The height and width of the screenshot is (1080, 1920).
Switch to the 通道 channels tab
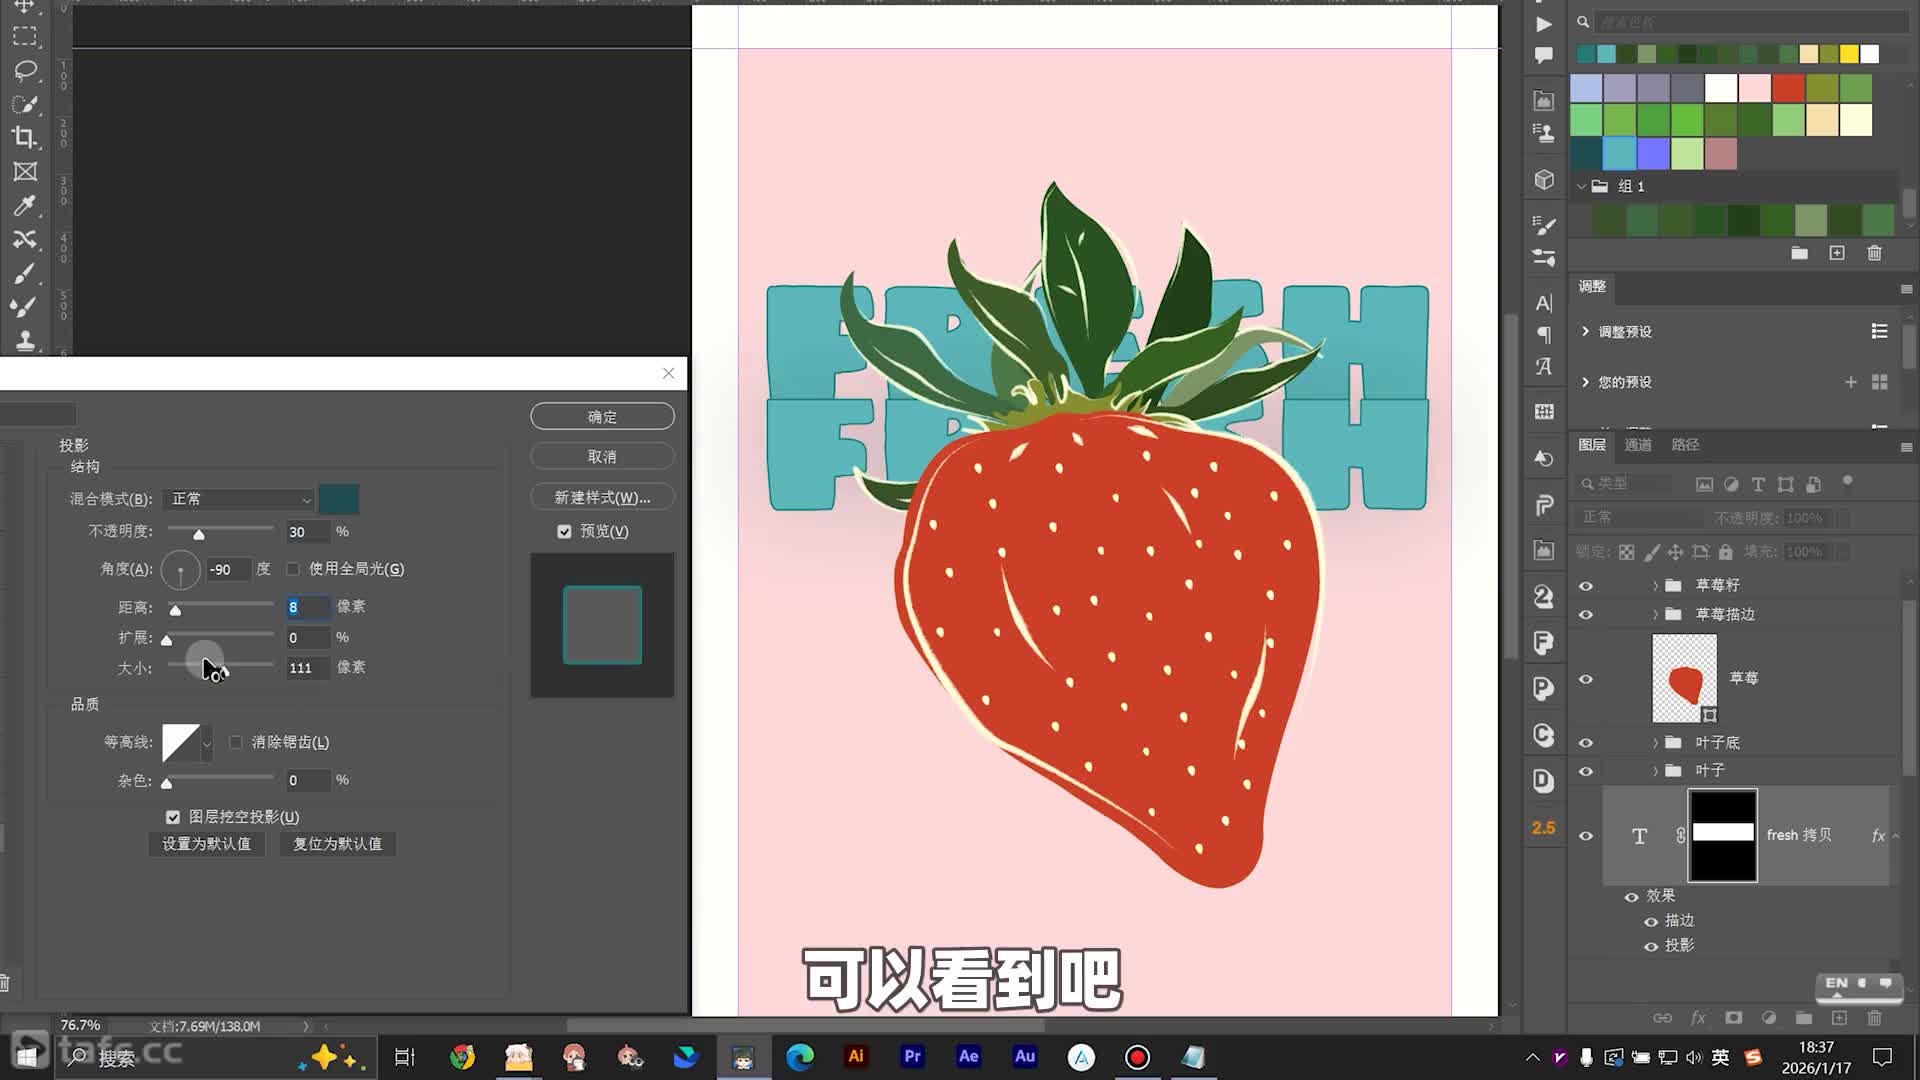[x=1638, y=445]
